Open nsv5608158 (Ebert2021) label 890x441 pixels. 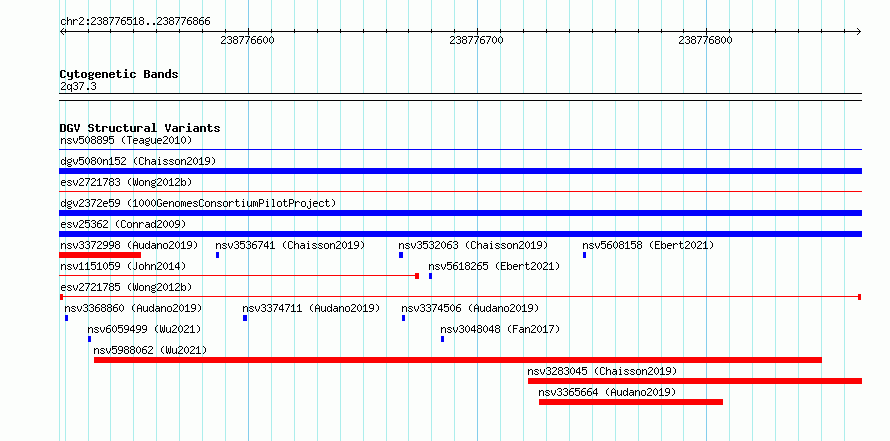click(x=648, y=245)
